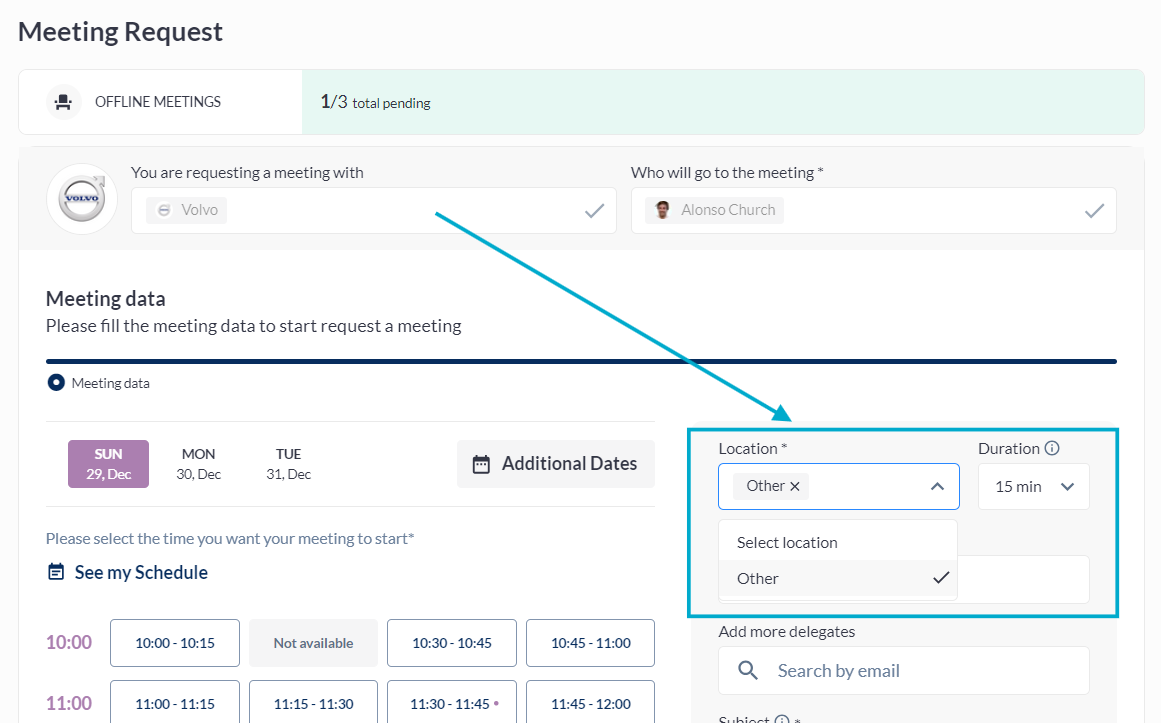Open Additional Dates
Image resolution: width=1161 pixels, height=723 pixels.
[555, 464]
